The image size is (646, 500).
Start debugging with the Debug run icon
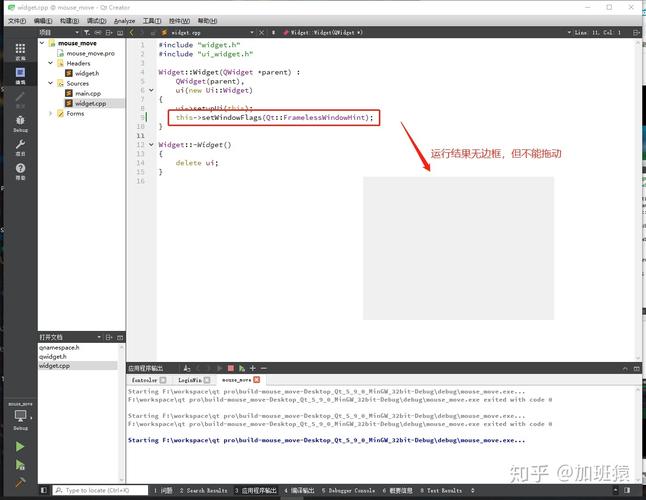(19, 465)
